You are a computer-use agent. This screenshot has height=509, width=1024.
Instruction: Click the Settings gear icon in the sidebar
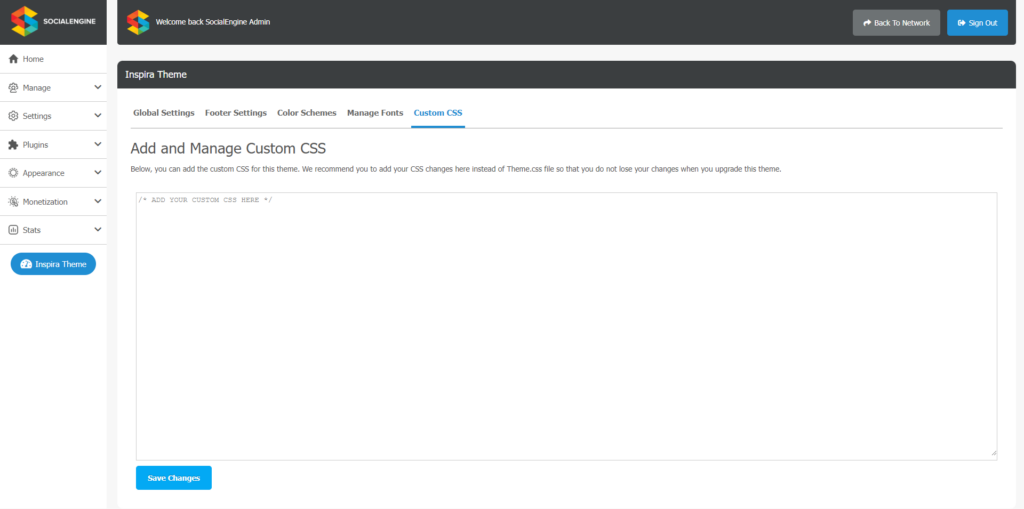(12, 116)
